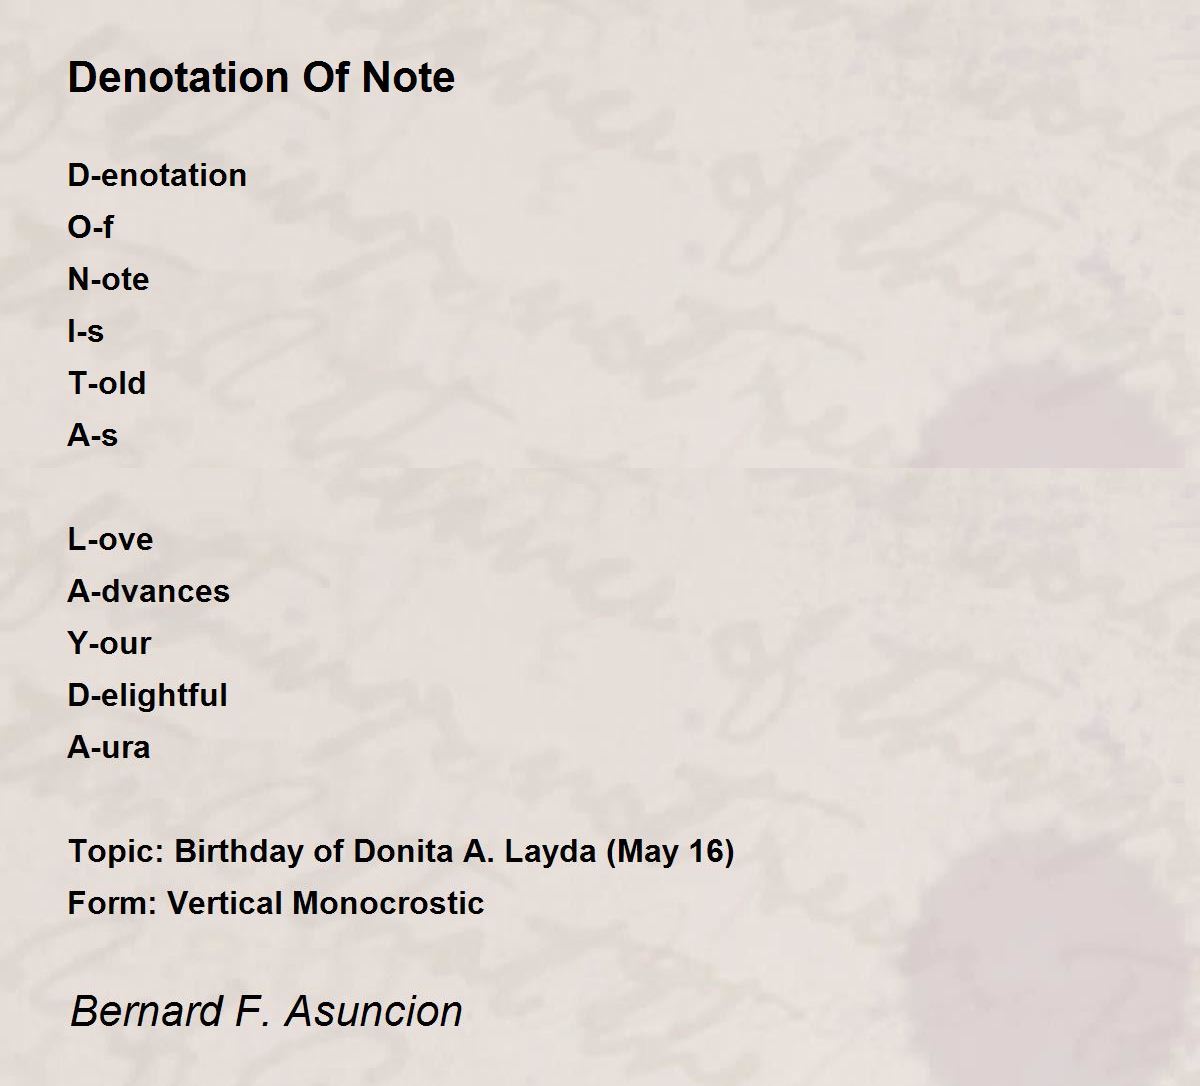Click the A-ura line
Screen dimensions: 1200x1086
(109, 747)
